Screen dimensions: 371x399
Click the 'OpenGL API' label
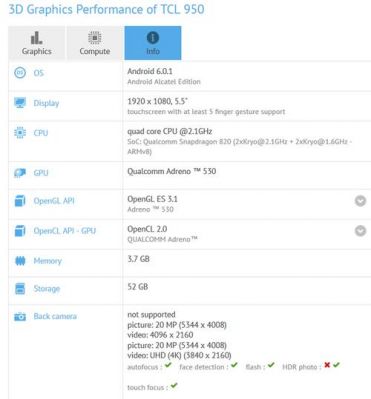54,201
